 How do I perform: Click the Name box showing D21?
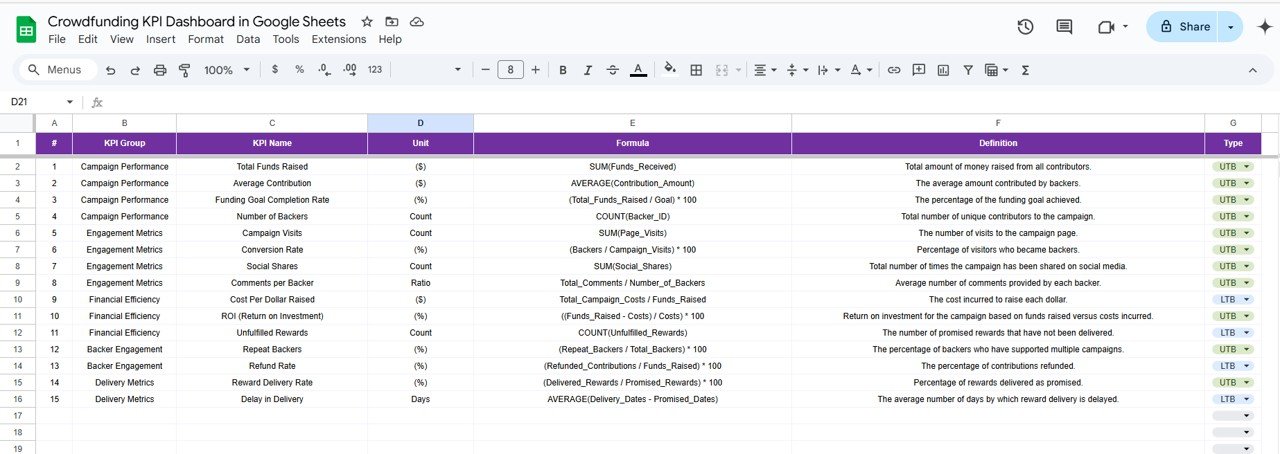(33, 102)
